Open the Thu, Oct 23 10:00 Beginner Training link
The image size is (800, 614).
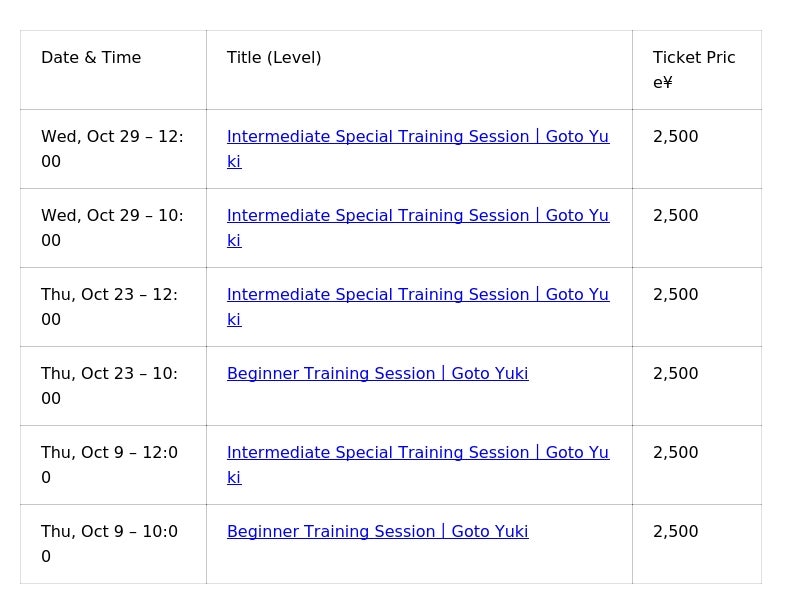tap(377, 374)
